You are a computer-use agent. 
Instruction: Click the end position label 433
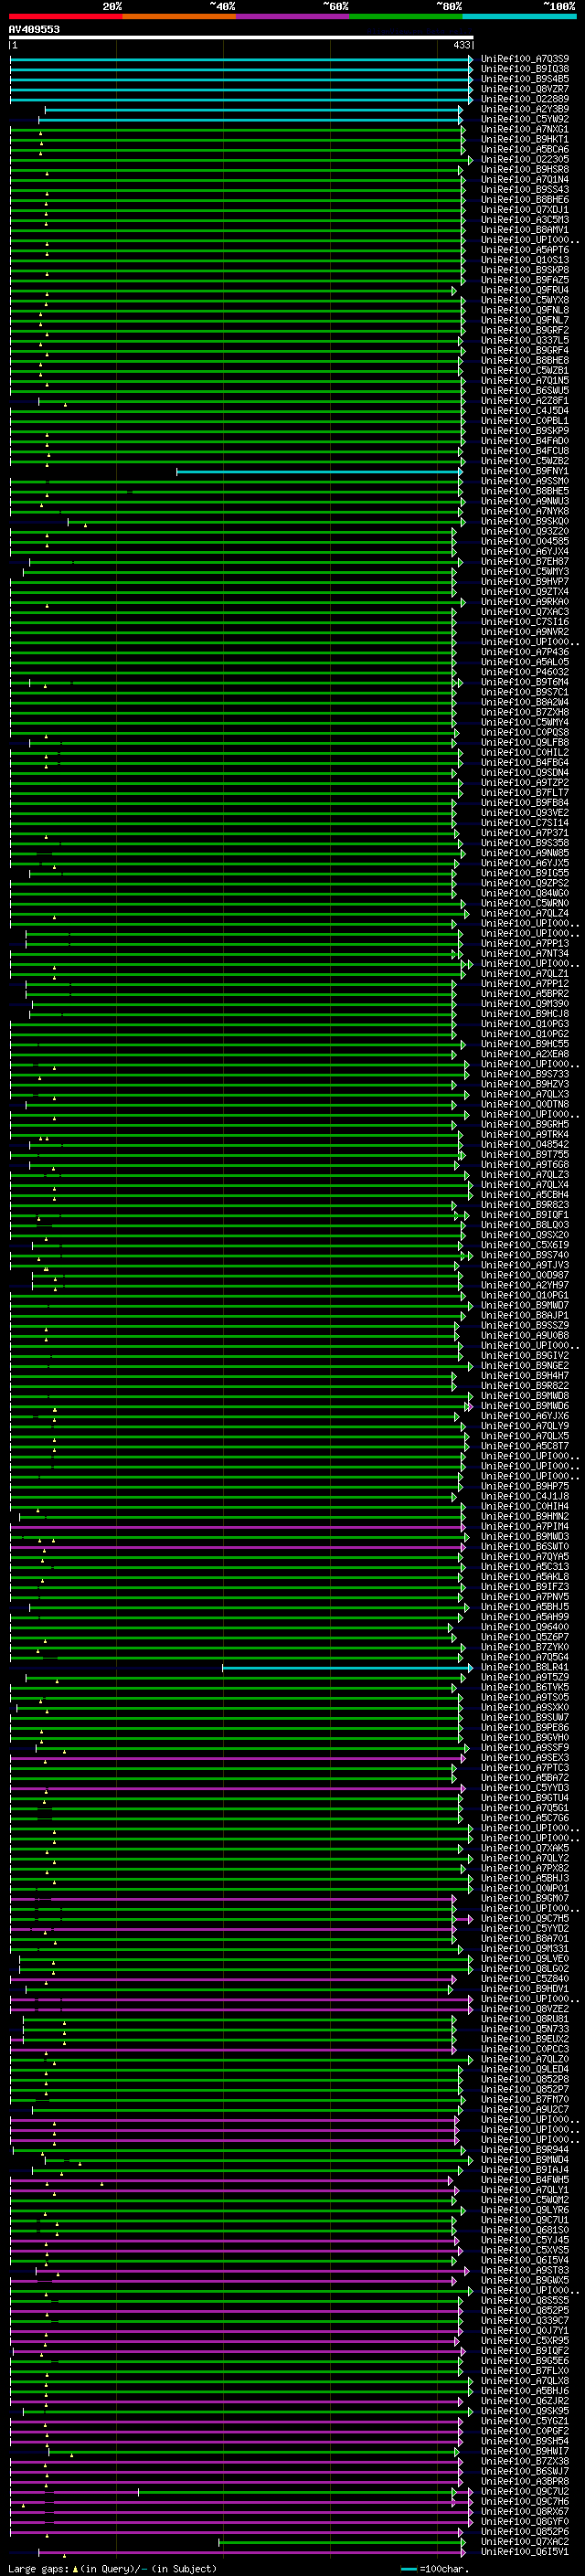[x=461, y=46]
